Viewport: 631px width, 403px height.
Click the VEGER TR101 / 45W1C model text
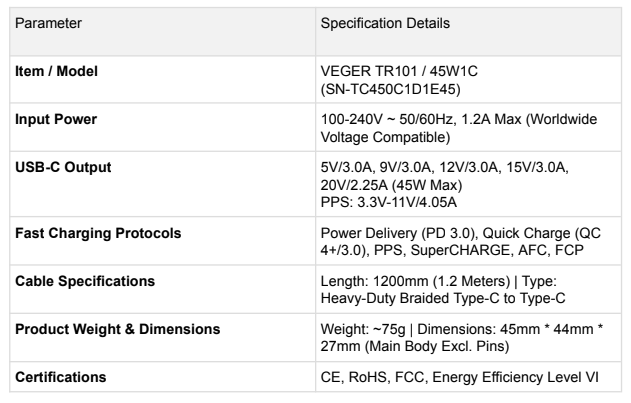399,71
